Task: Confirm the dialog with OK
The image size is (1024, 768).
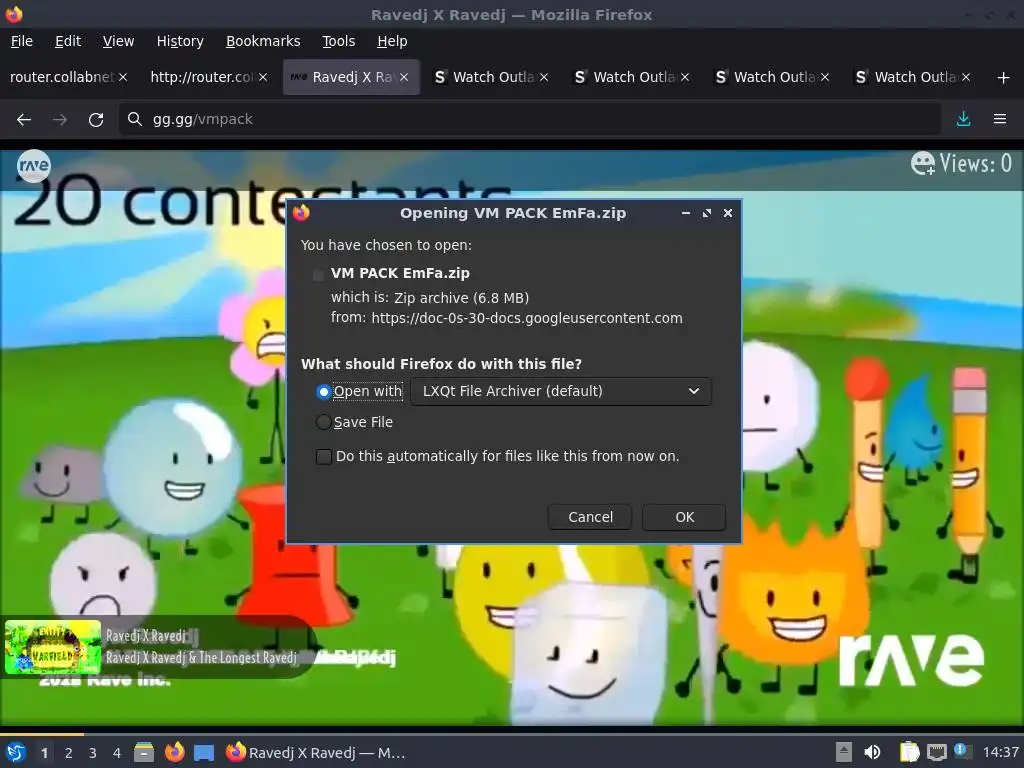Action: pos(684,517)
